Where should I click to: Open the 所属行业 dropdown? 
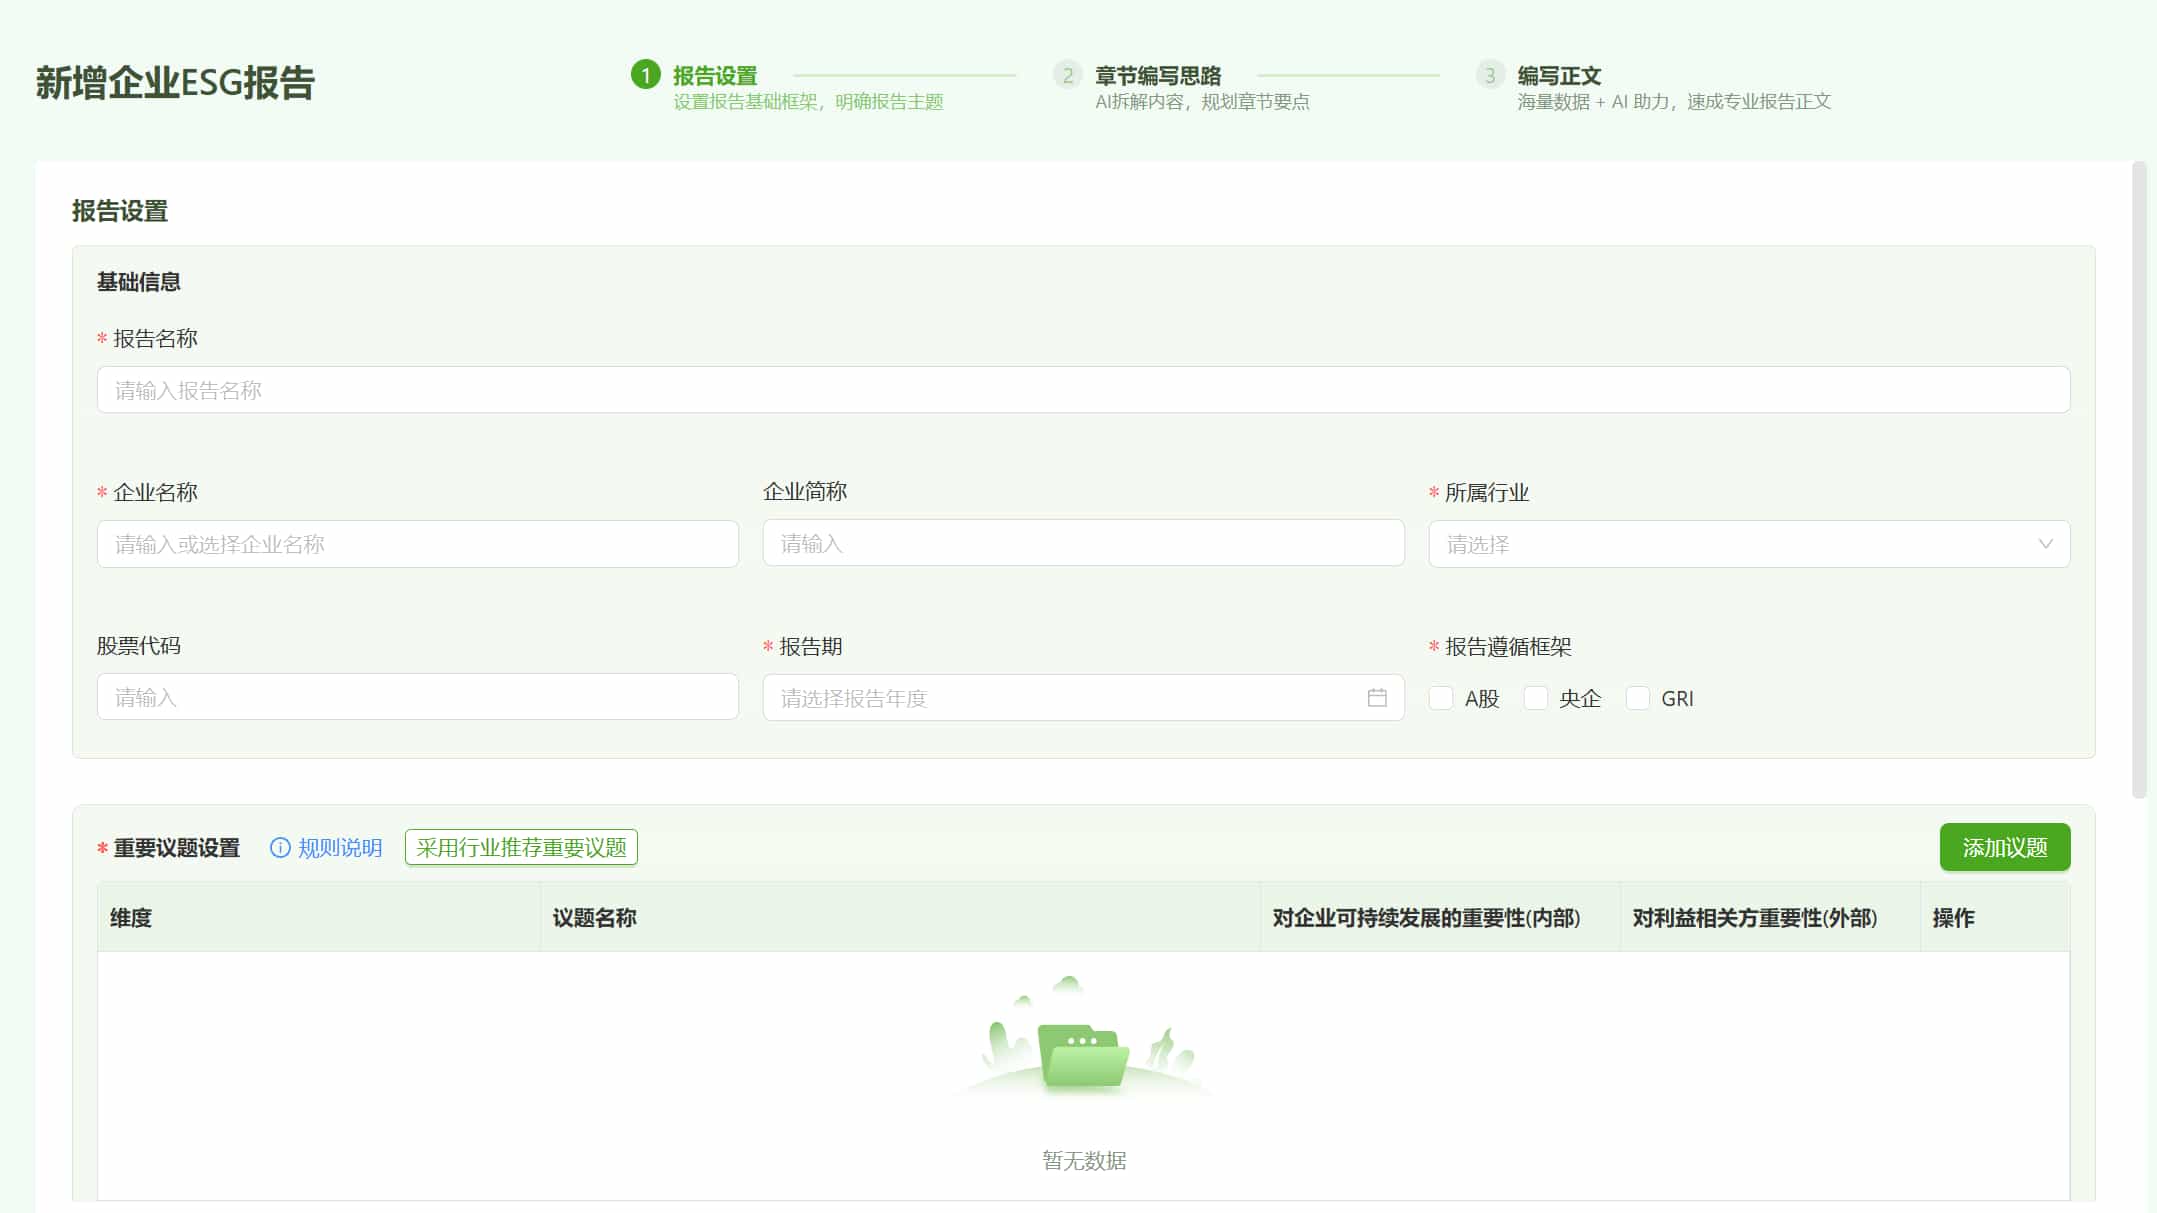1749,544
